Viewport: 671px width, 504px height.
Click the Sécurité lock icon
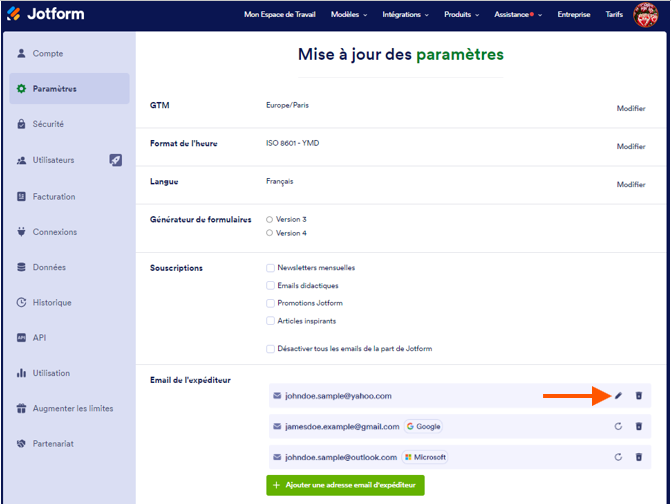click(21, 124)
